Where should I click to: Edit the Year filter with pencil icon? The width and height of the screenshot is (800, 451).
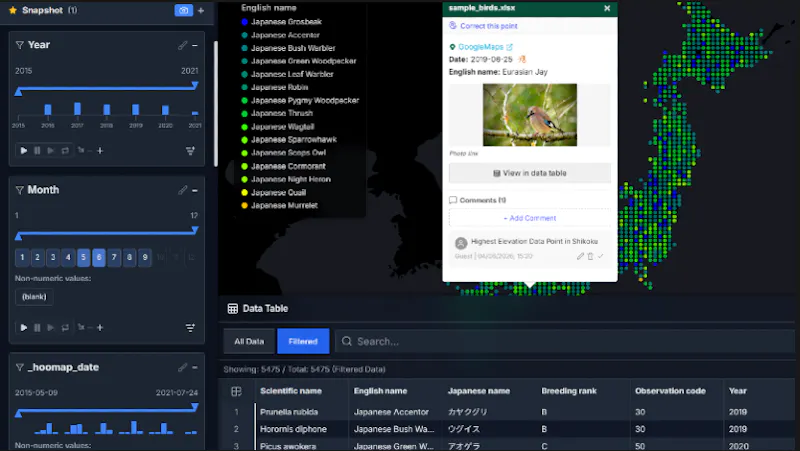182,45
